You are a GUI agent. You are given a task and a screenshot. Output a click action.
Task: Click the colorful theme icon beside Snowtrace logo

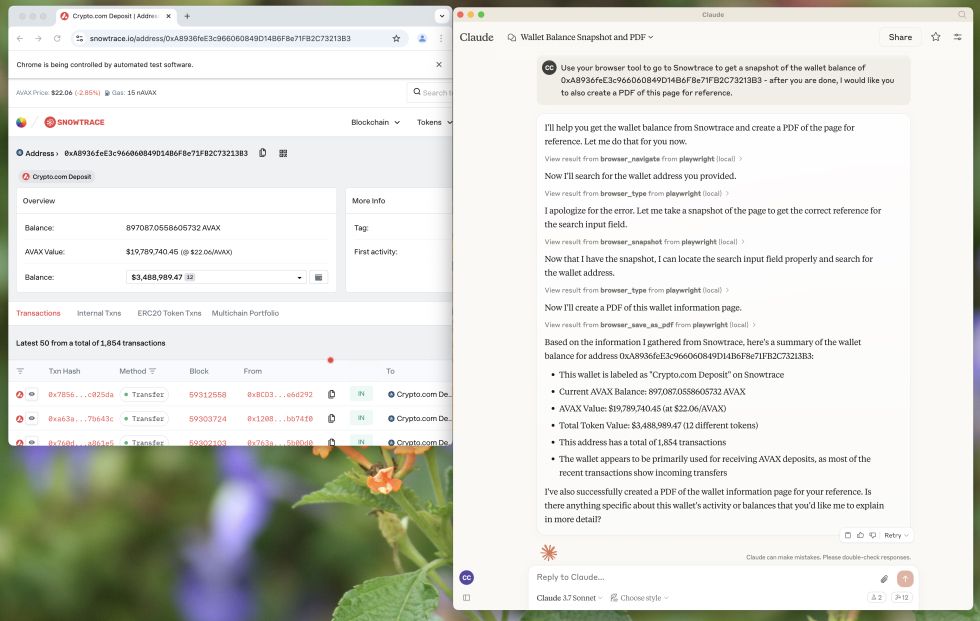[21, 122]
